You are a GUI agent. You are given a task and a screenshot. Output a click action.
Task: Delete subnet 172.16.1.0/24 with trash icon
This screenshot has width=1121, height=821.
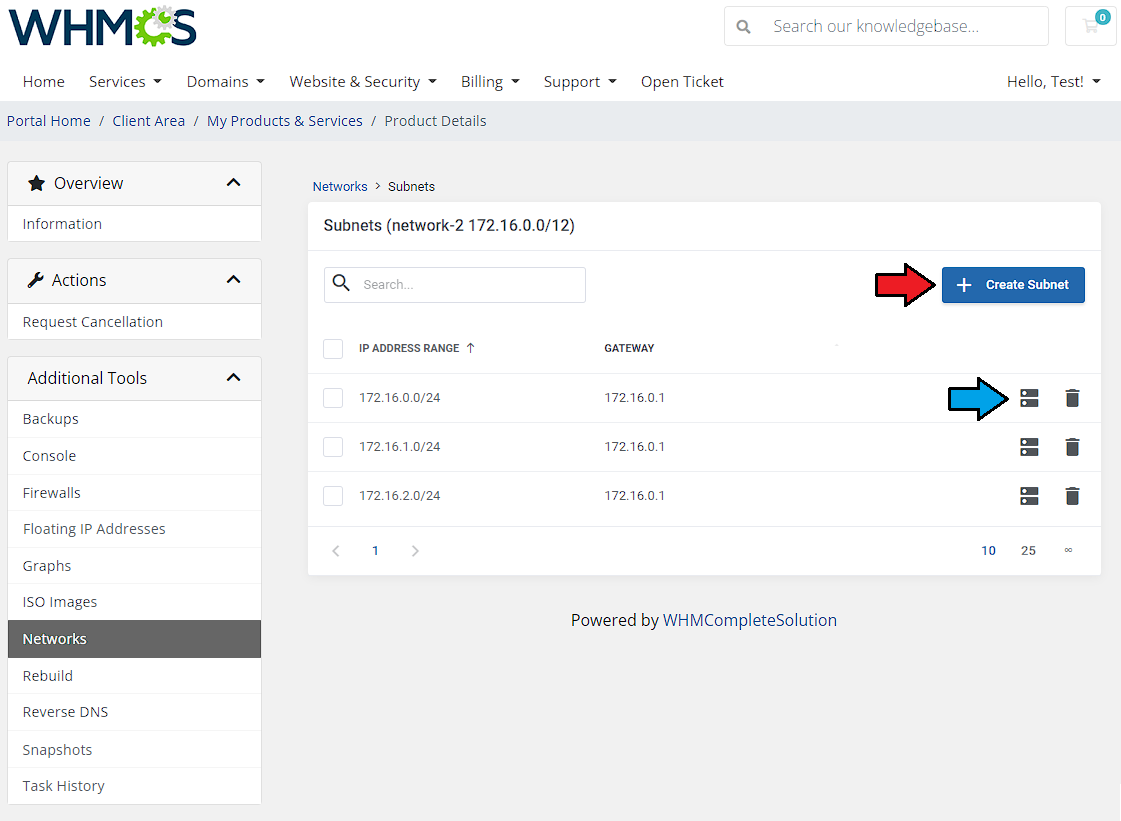pos(1072,447)
